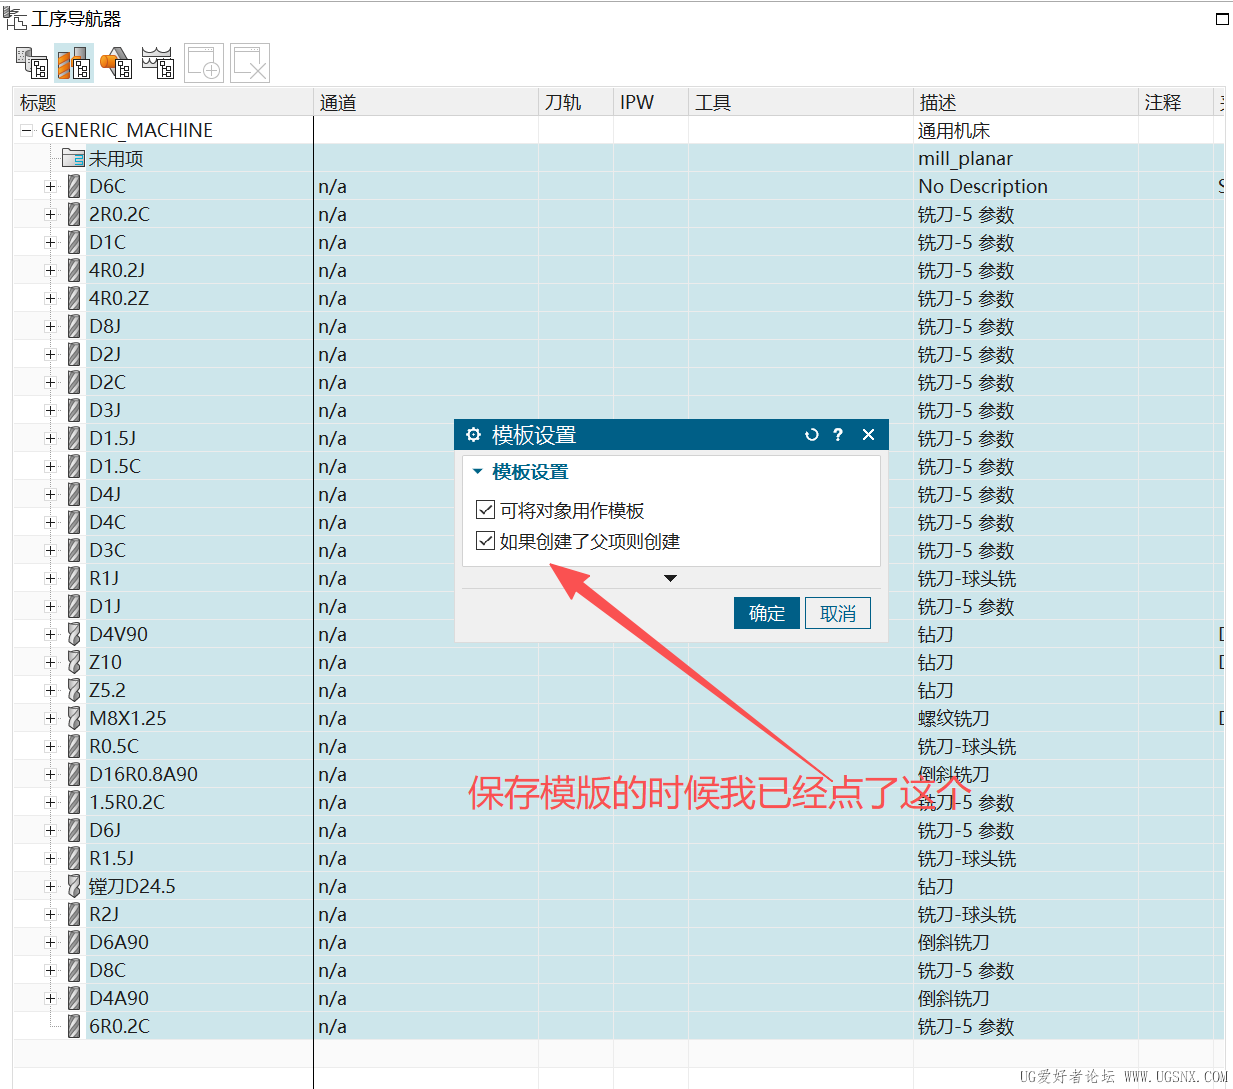Expand the R0.5C tool node
This screenshot has width=1233, height=1089.
(x=50, y=746)
